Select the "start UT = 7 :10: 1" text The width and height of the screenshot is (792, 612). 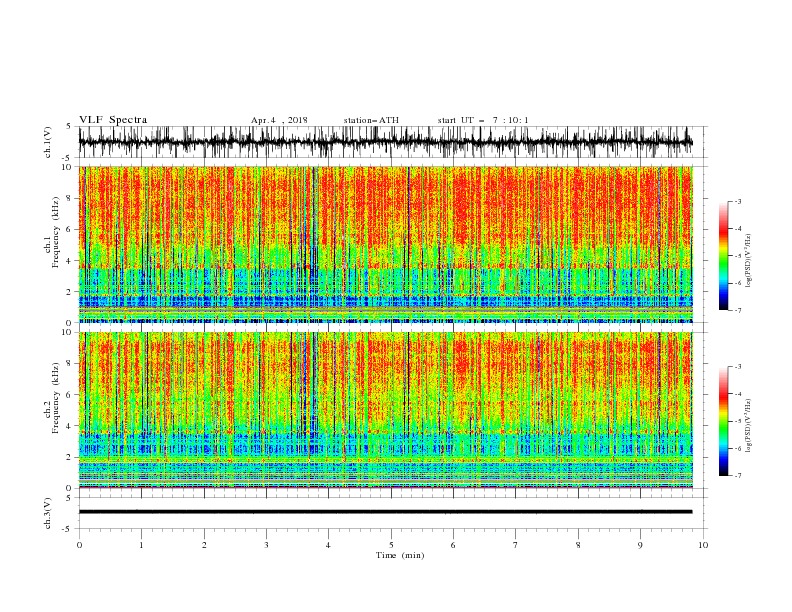[483, 120]
